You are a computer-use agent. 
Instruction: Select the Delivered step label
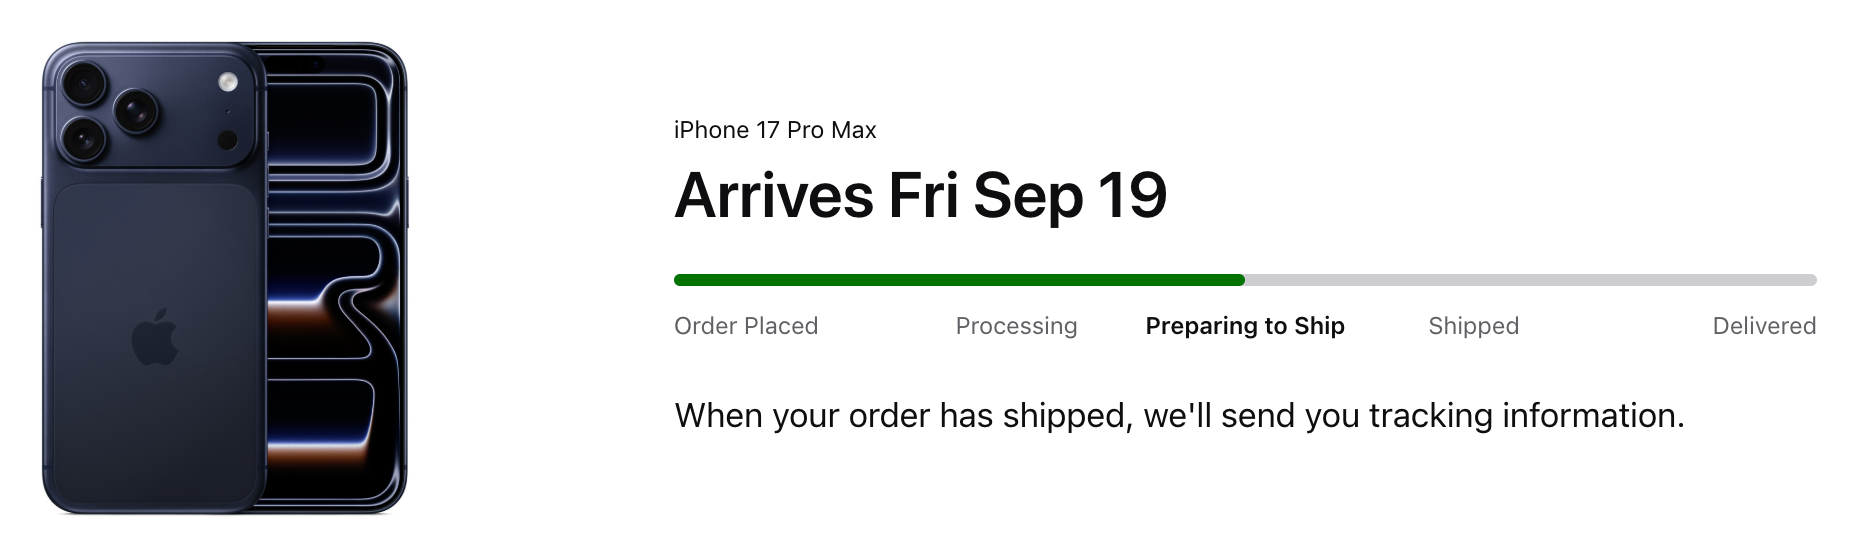pos(1764,326)
